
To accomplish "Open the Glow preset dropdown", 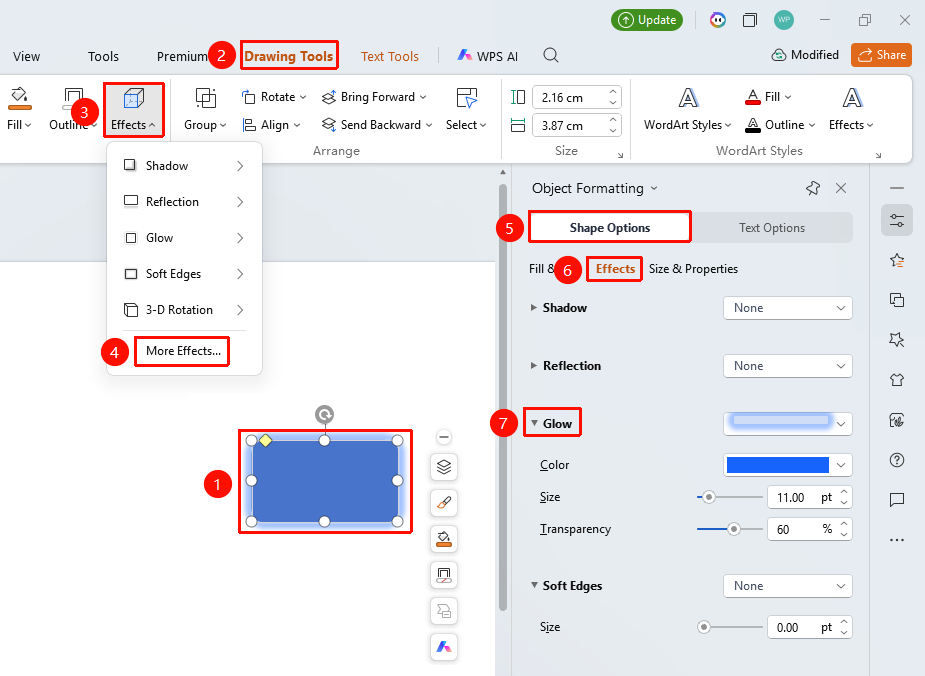I will 788,424.
